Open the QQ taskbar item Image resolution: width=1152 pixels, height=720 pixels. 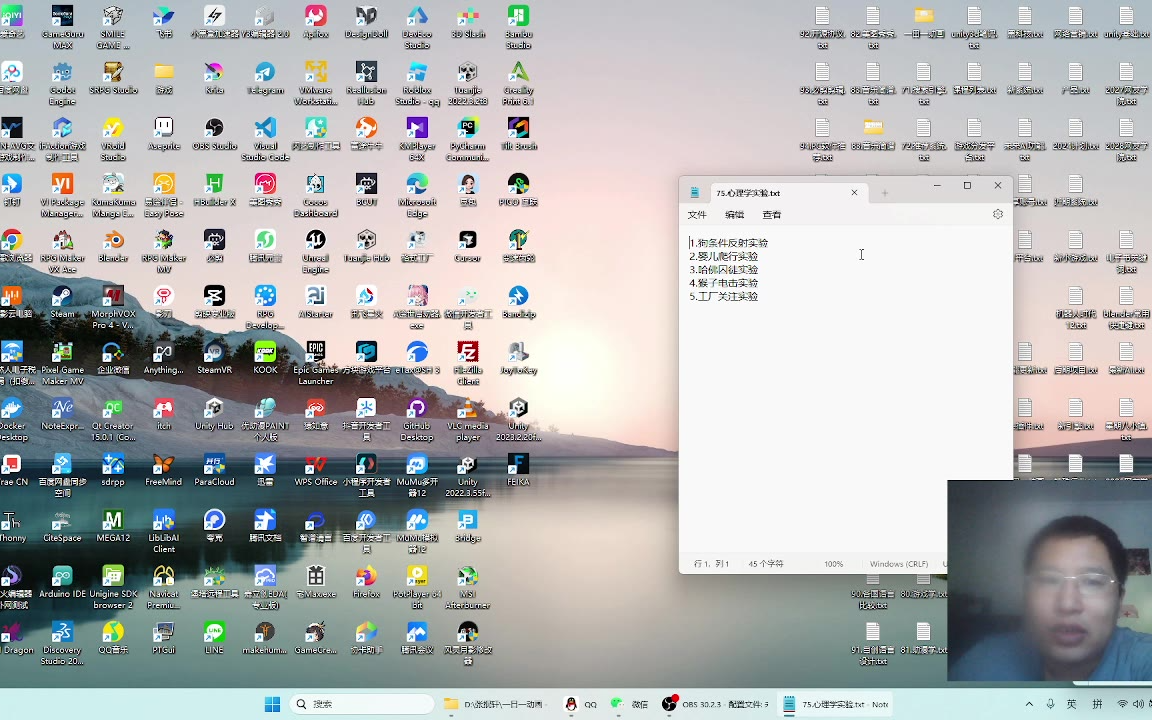(x=580, y=704)
